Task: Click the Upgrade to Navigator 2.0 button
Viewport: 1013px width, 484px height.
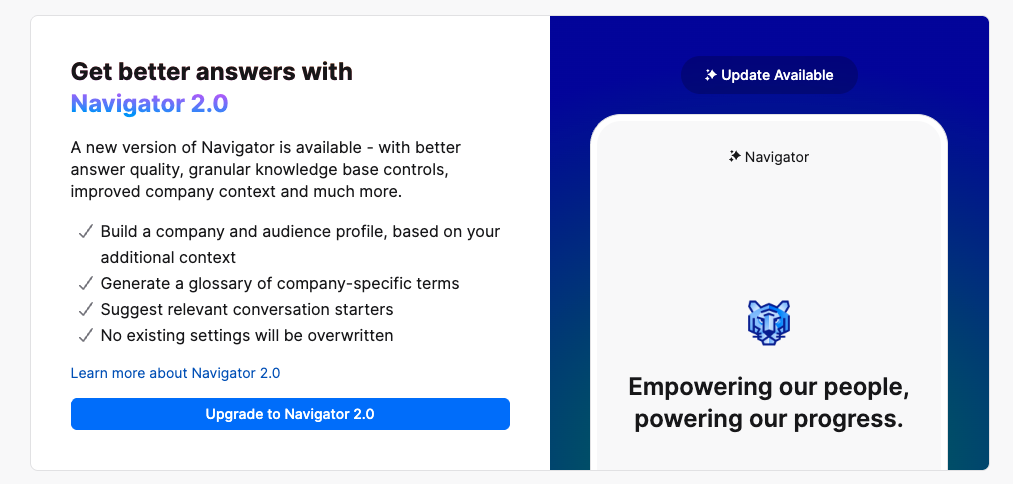Action: pos(290,414)
